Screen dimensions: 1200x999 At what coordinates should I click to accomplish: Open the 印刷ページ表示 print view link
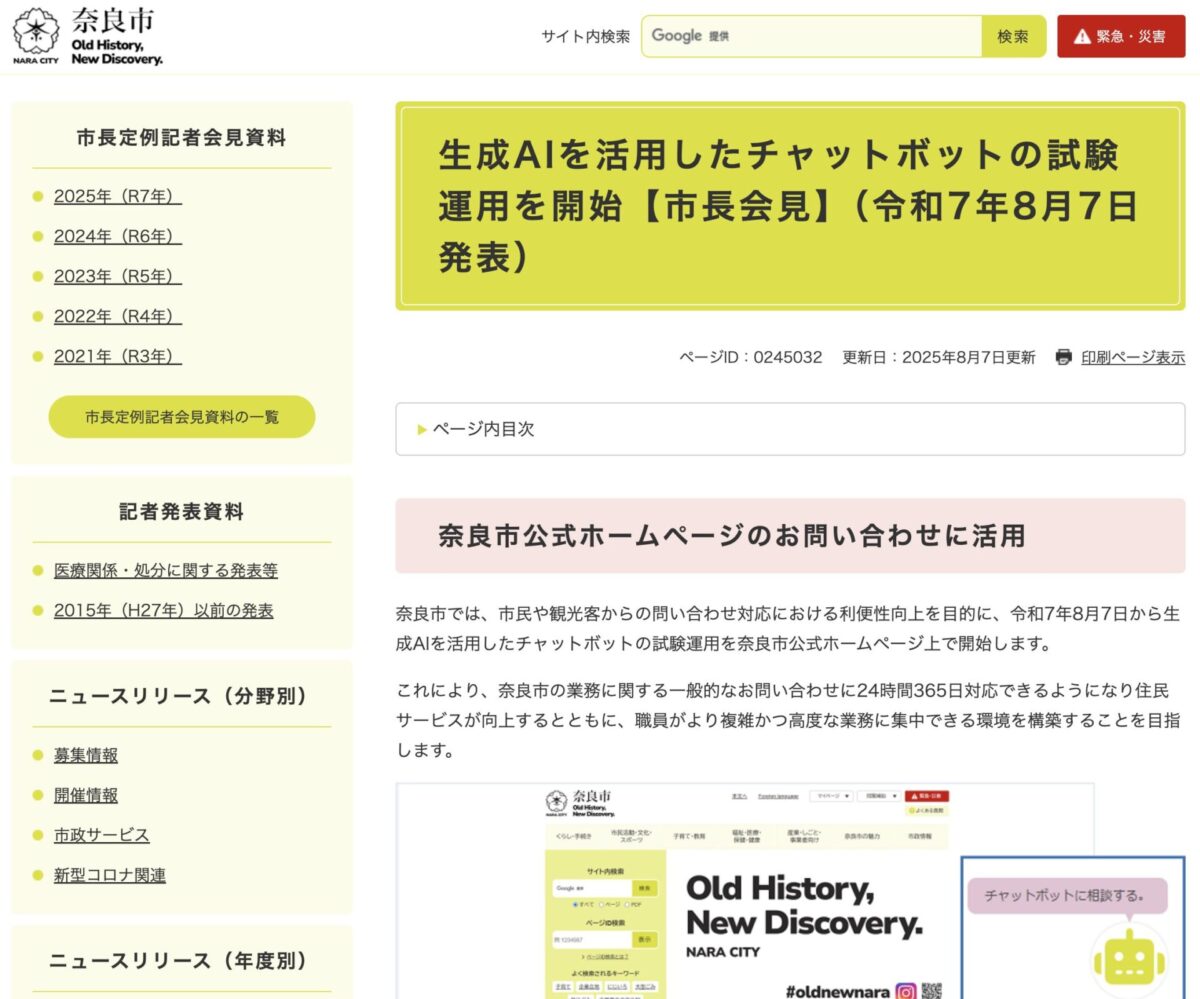[x=1133, y=357]
